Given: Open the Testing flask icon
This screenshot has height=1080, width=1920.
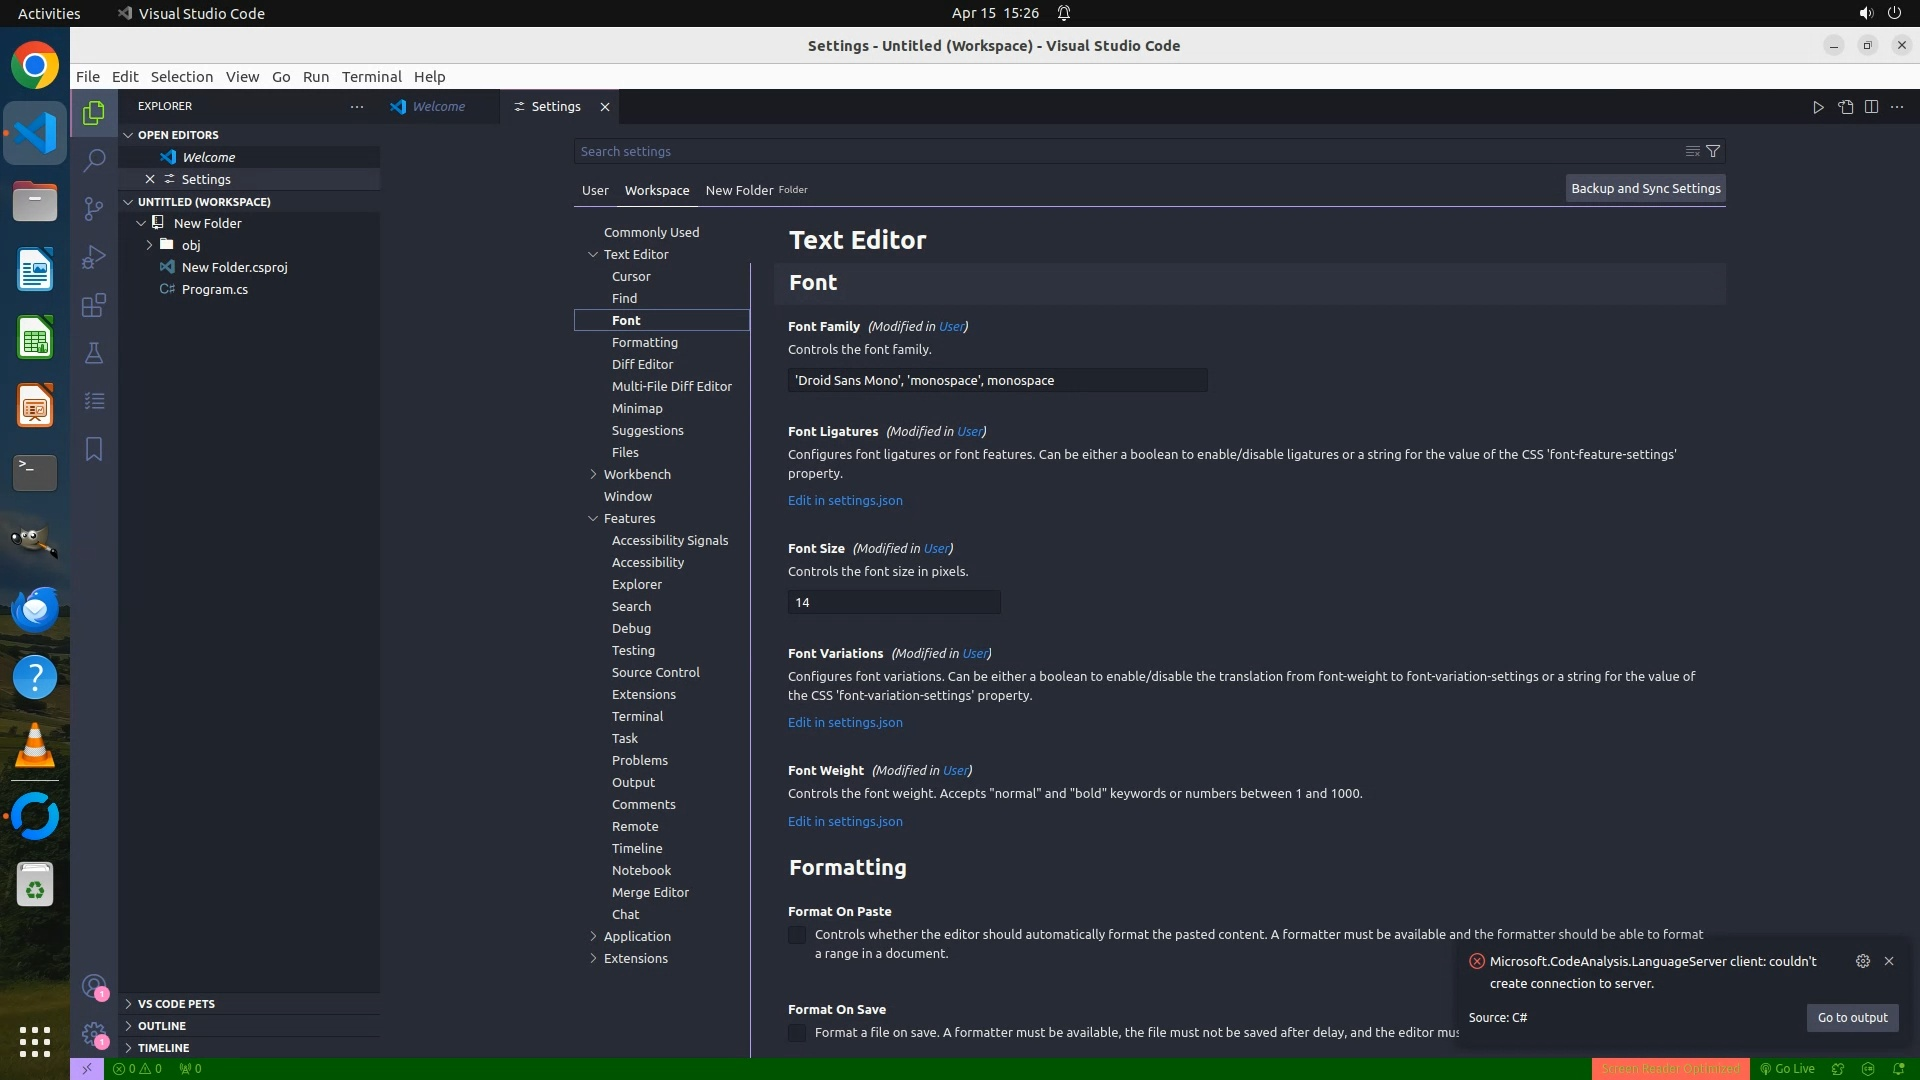Looking at the screenshot, I should (x=94, y=353).
